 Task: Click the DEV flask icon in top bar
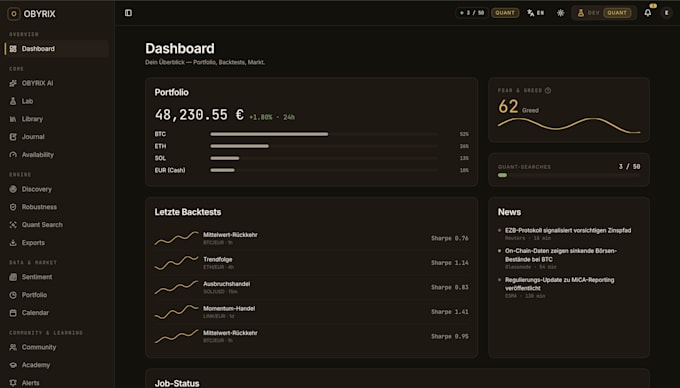pyautogui.click(x=581, y=13)
